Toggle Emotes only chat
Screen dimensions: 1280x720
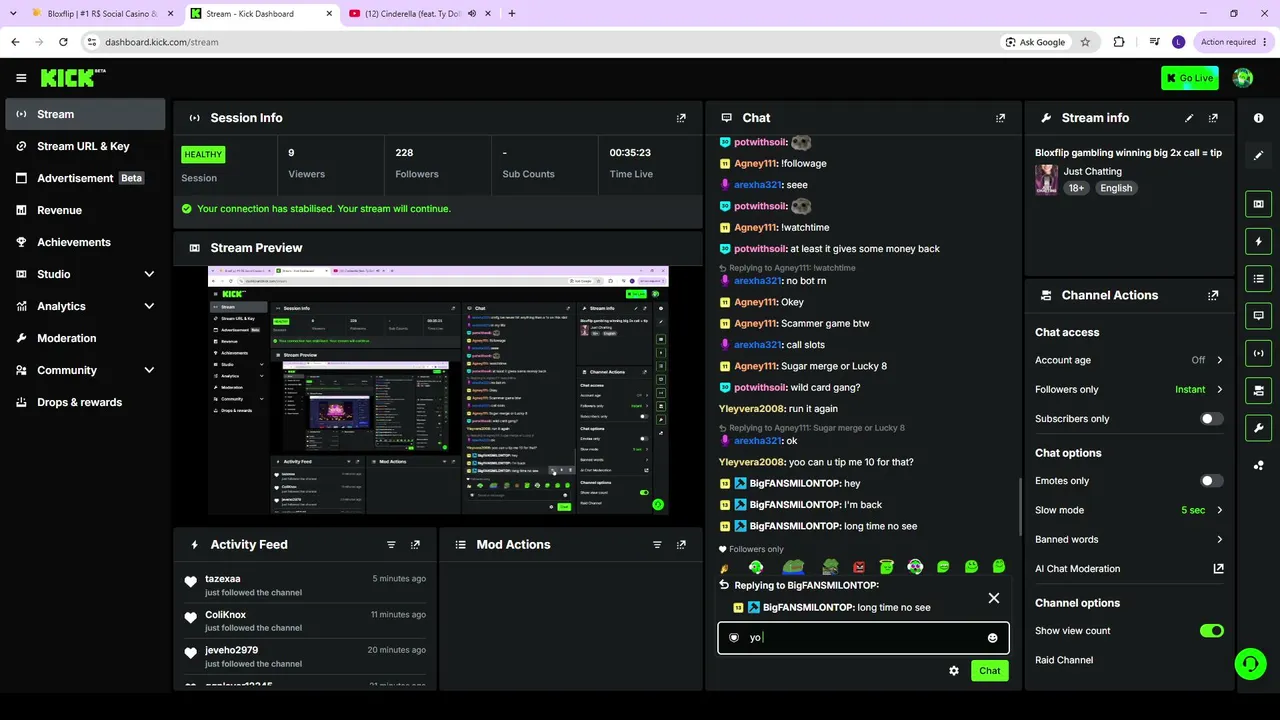[1211, 481]
